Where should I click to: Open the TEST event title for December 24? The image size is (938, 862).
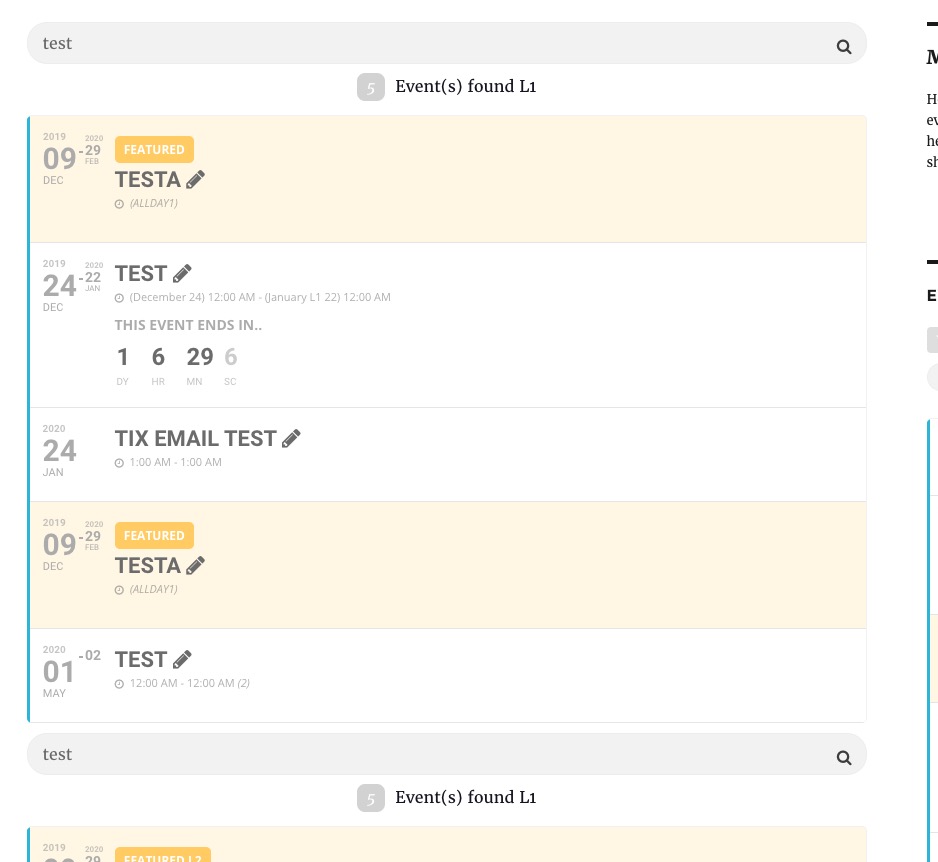141,274
